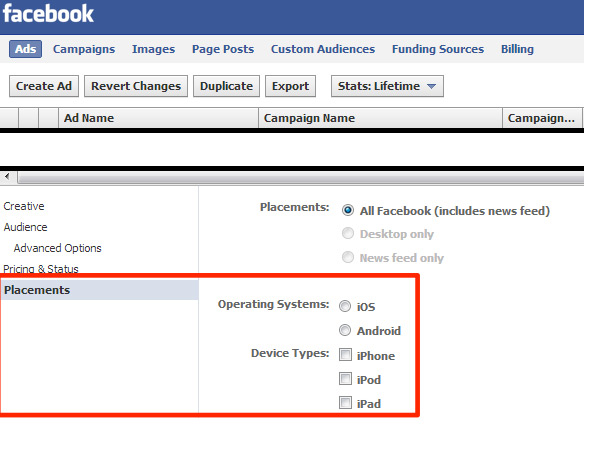Click the Create Ad button
This screenshot has width=591, height=463.
coord(44,86)
